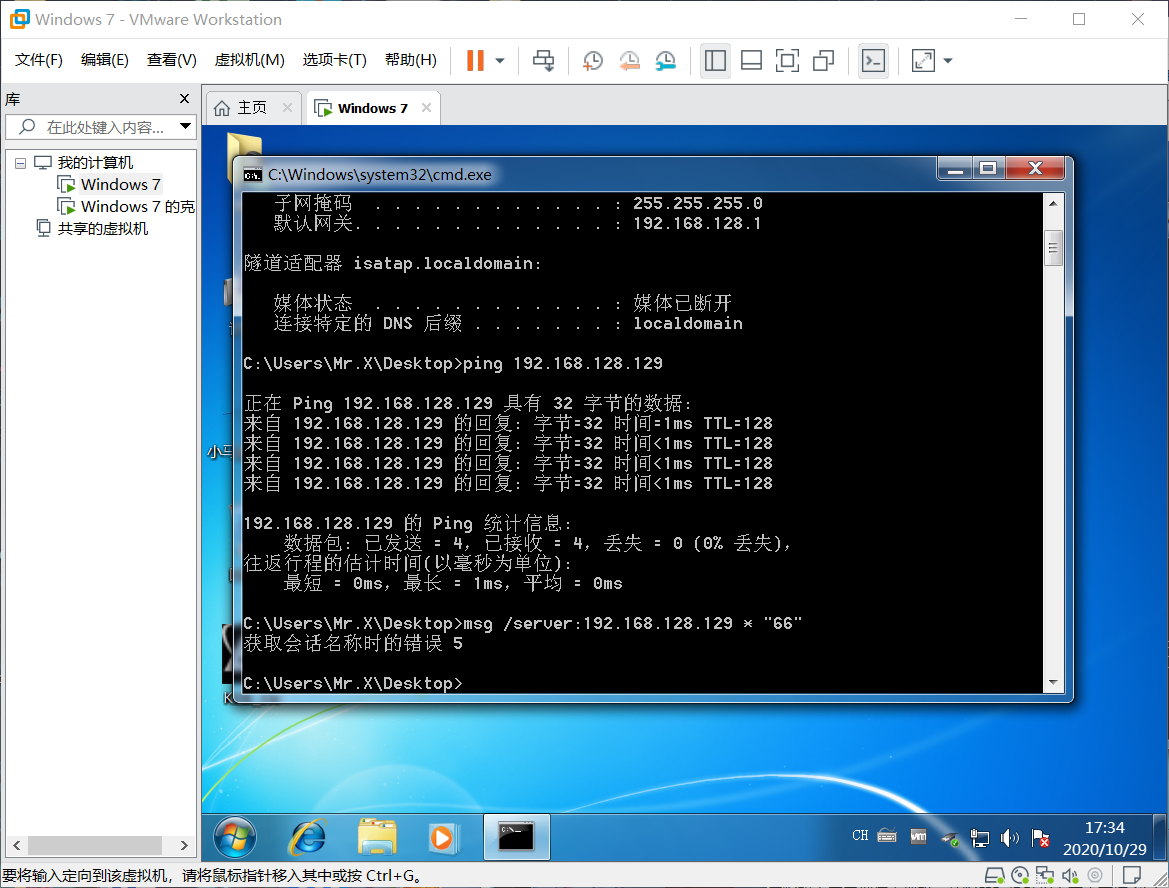Image resolution: width=1169 pixels, height=888 pixels.
Task: Open the 选项卡(T) menu
Action: click(334, 60)
